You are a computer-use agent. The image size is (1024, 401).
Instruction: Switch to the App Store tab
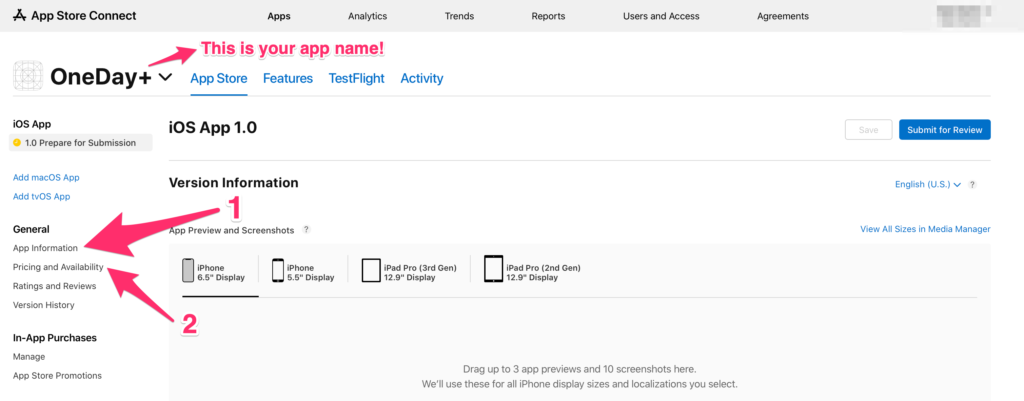219,78
